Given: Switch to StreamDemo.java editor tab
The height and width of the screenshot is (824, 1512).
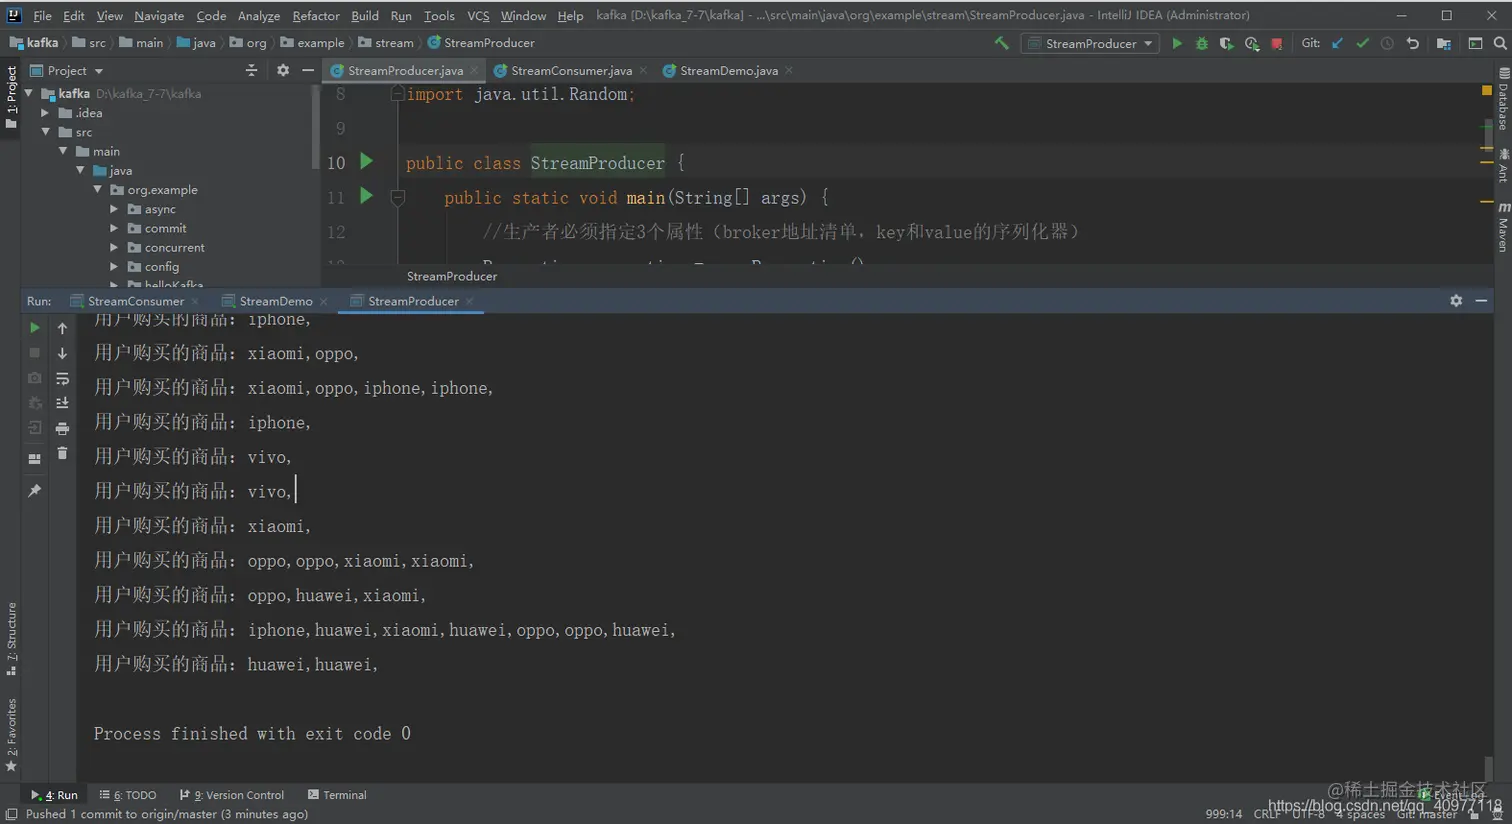Looking at the screenshot, I should coord(729,70).
